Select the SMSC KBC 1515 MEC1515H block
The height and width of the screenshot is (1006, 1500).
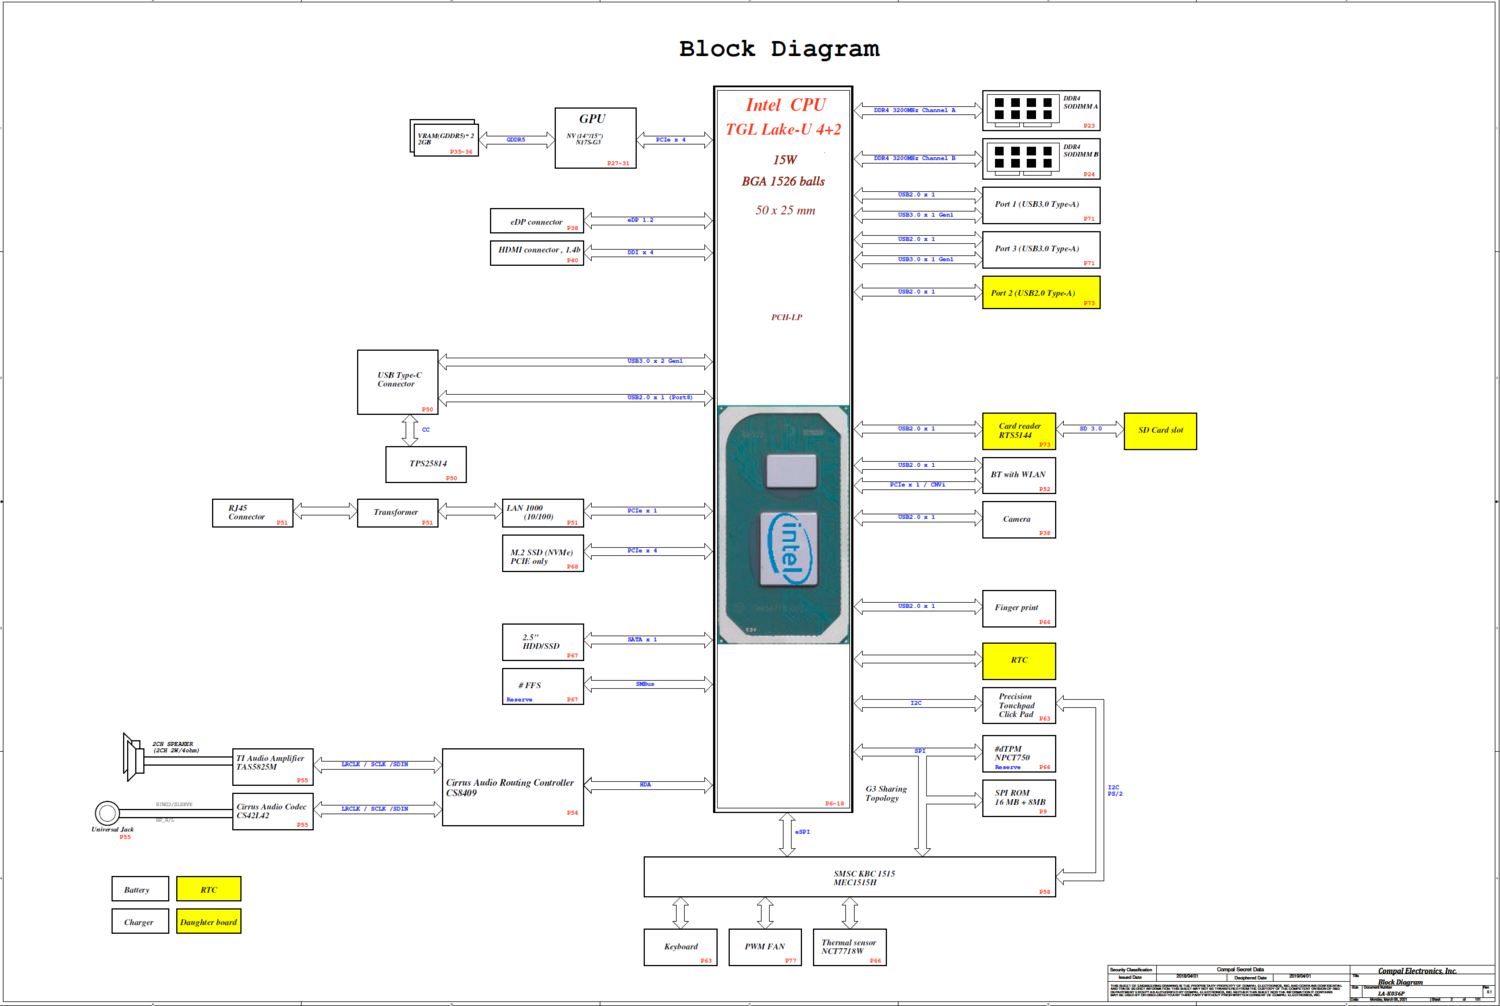[850, 877]
